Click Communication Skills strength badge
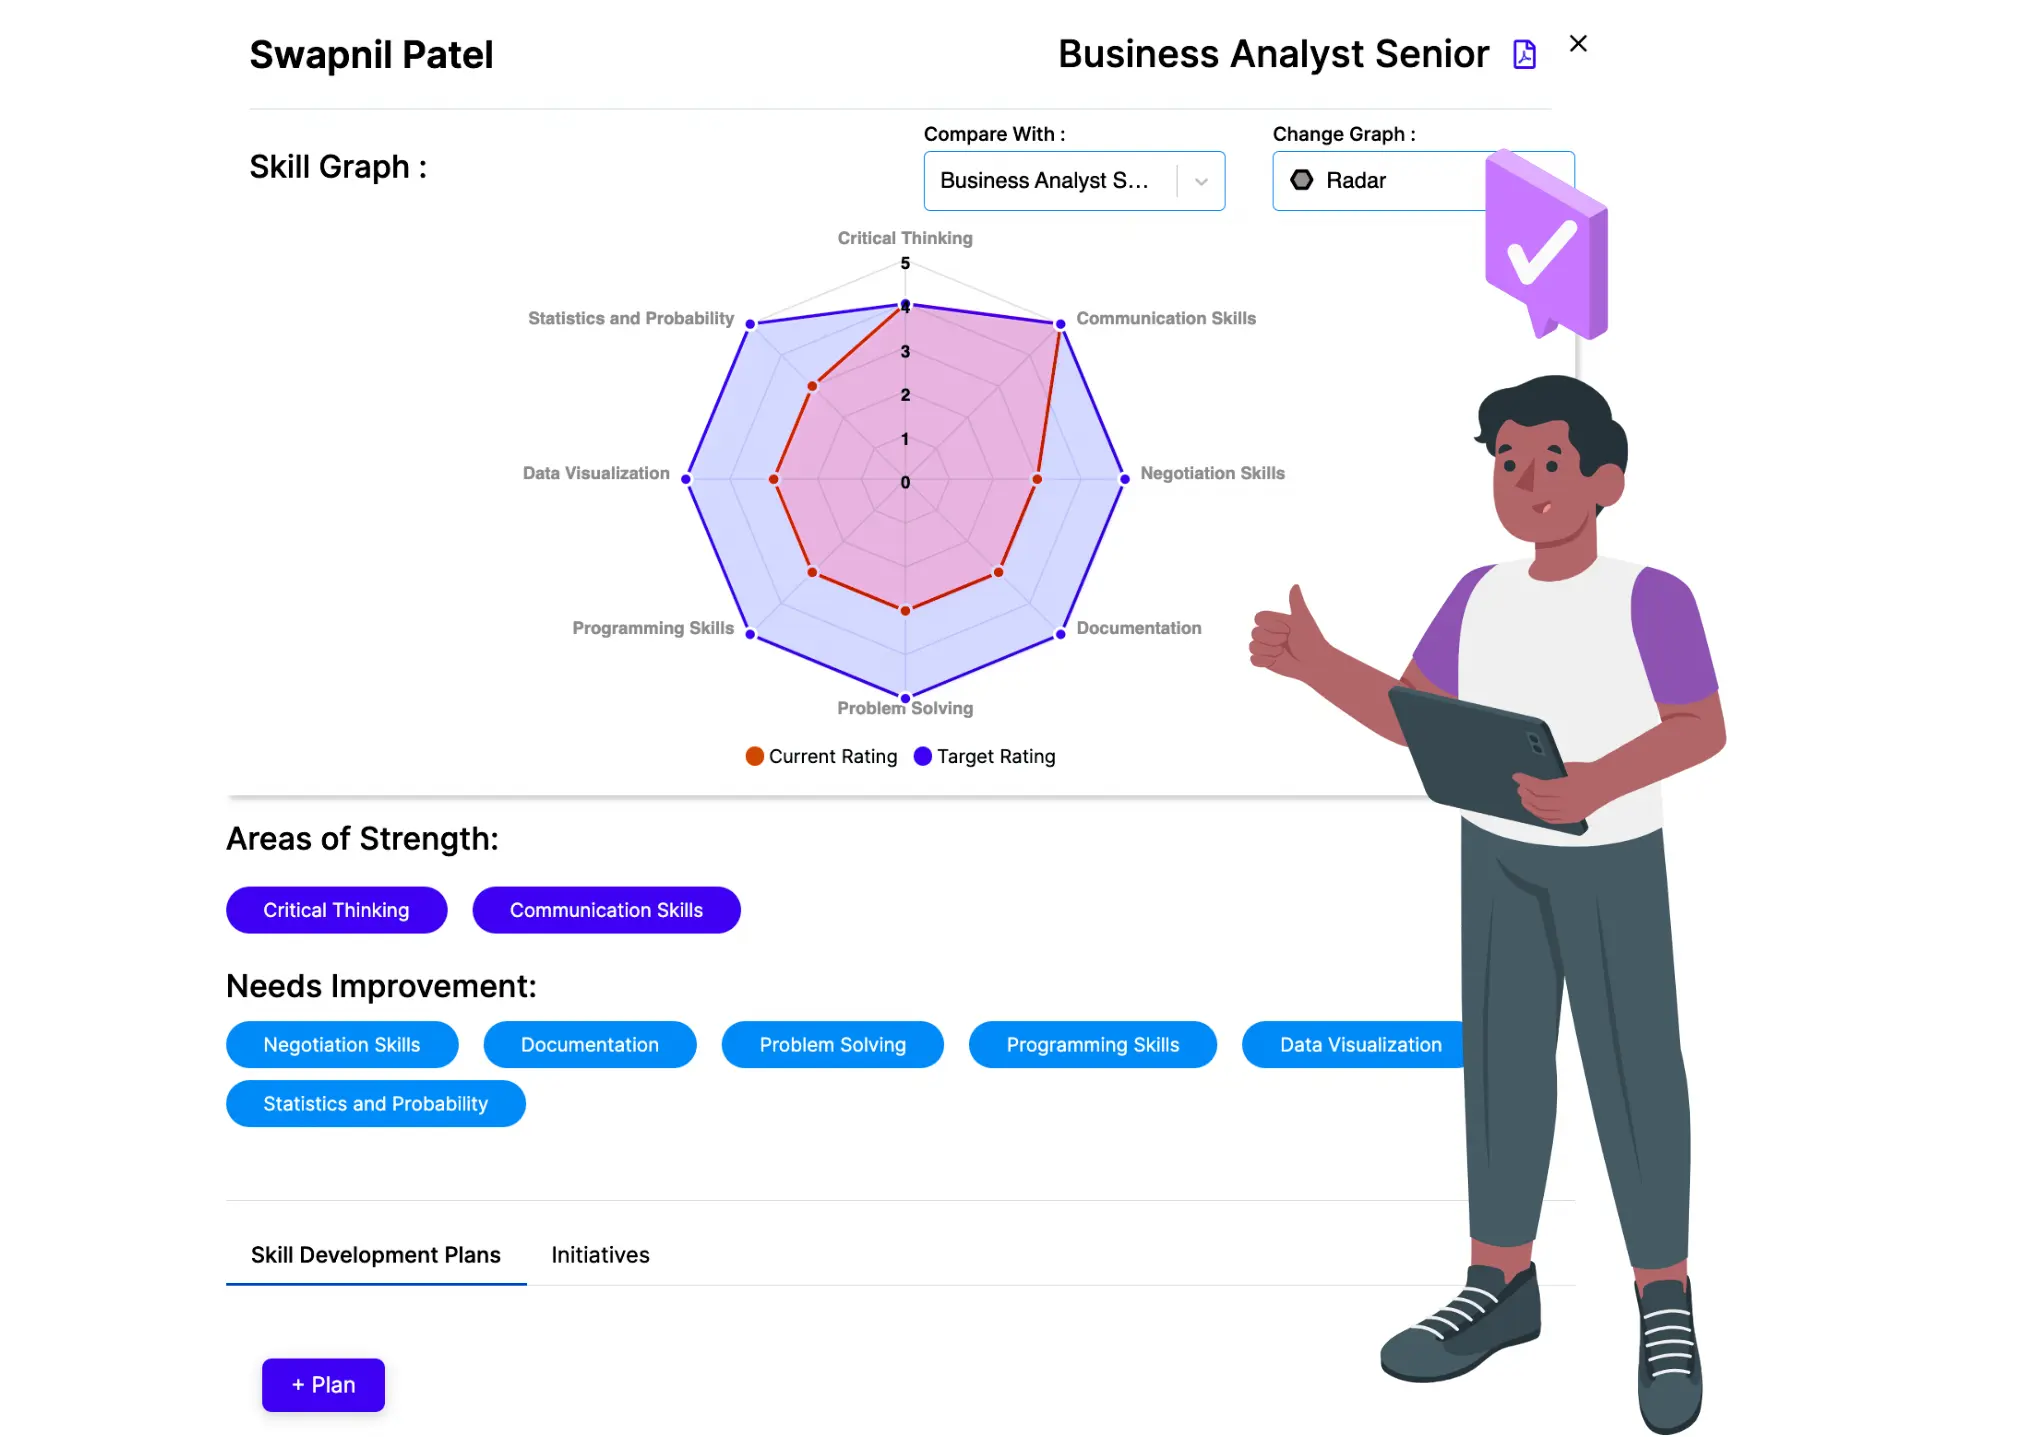The height and width of the screenshot is (1437, 2031). (607, 910)
